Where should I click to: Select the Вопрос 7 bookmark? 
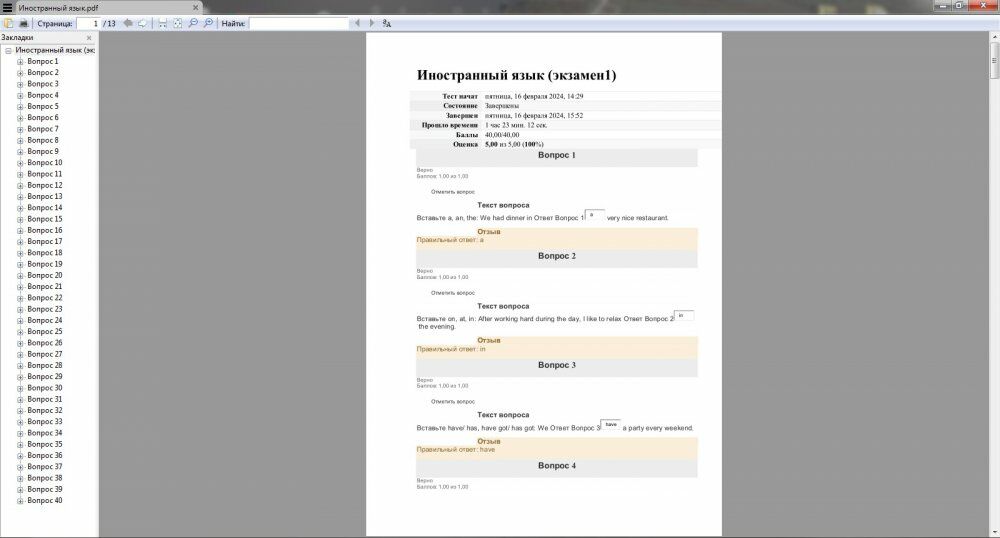43,129
